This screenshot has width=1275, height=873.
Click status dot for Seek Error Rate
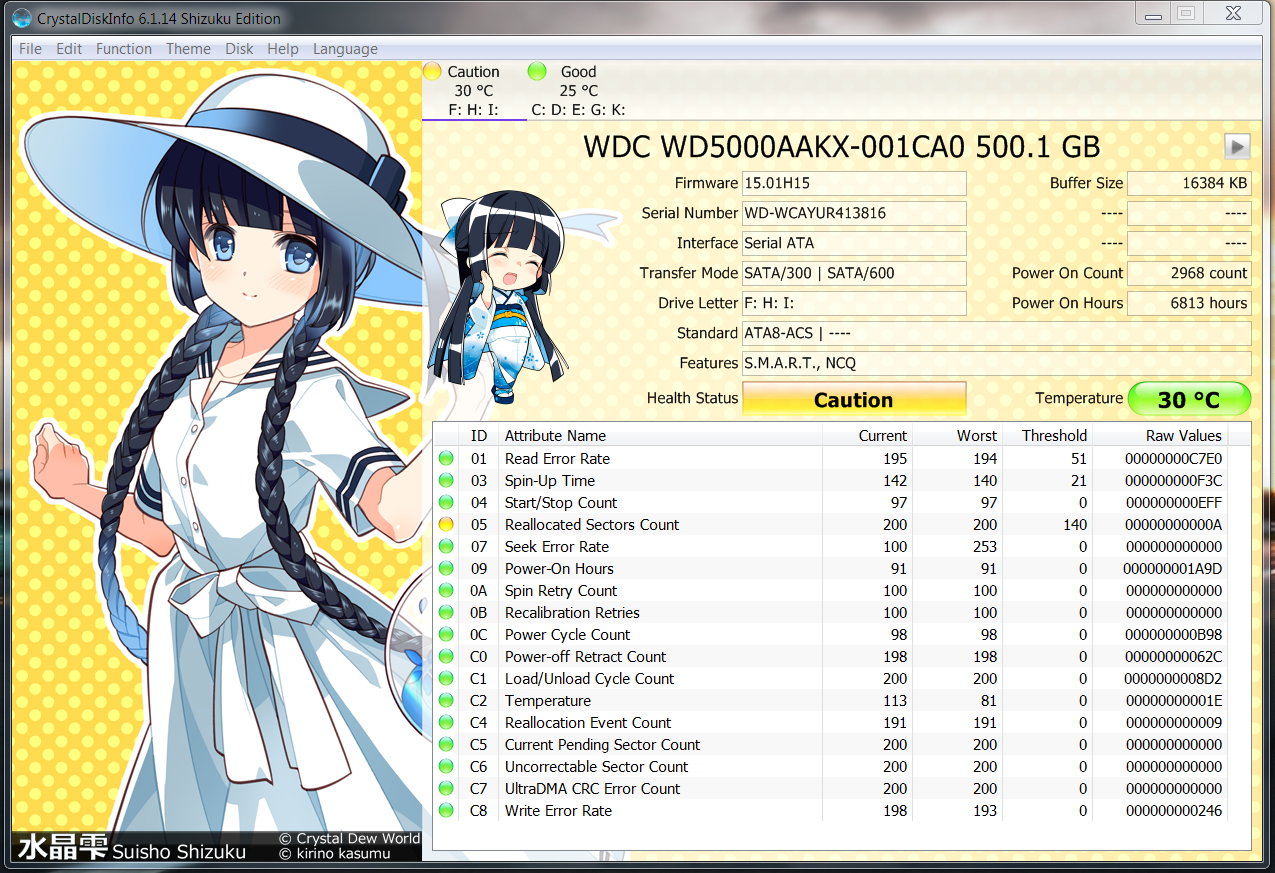[x=446, y=547]
